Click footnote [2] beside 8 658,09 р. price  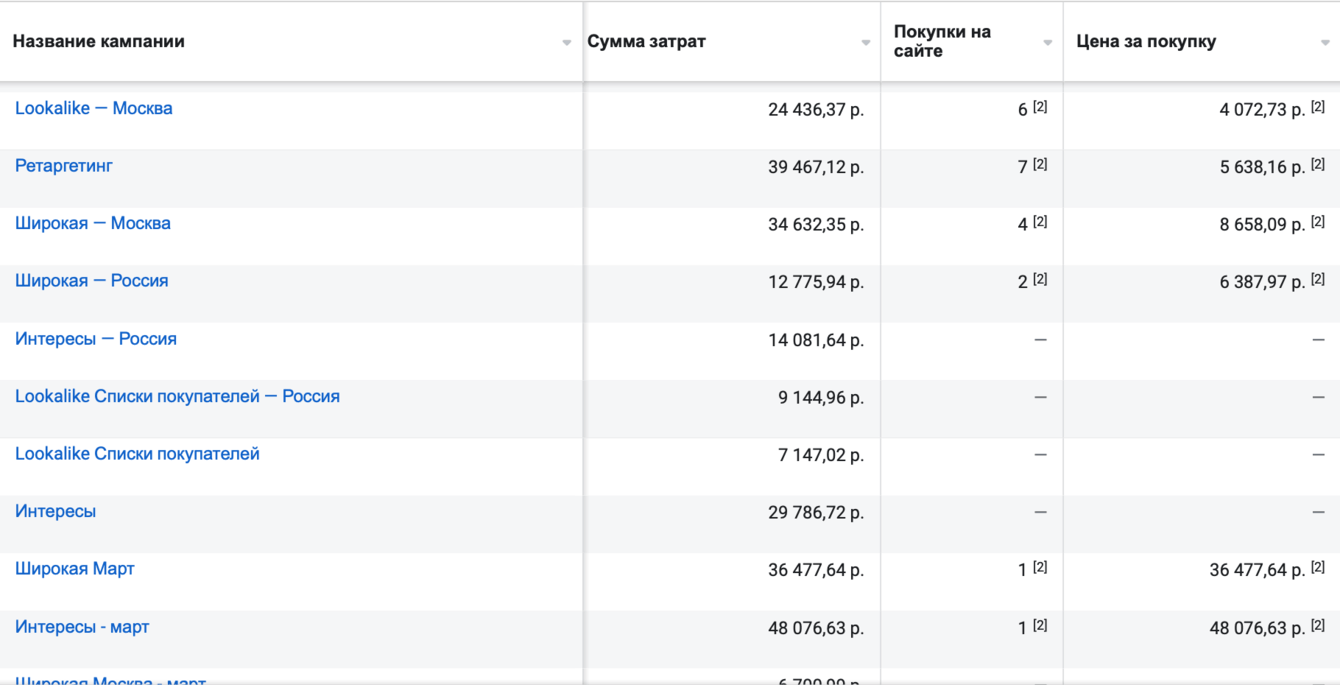[x=1318, y=222]
